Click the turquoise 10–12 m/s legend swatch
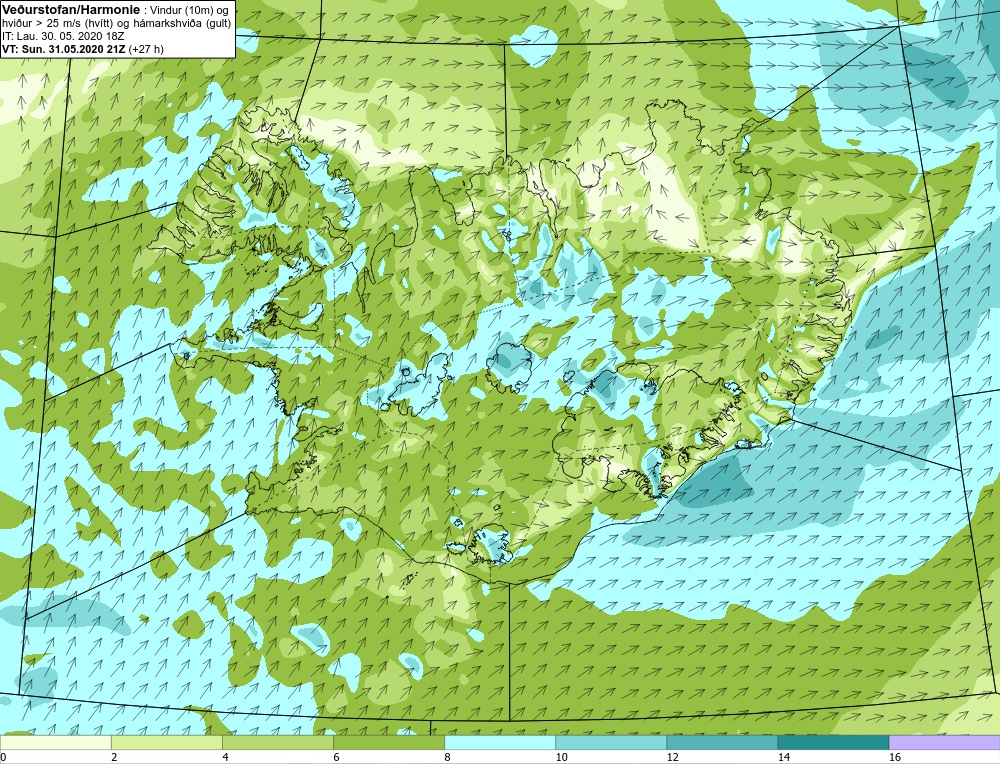The height and width of the screenshot is (764, 1000). [610, 742]
